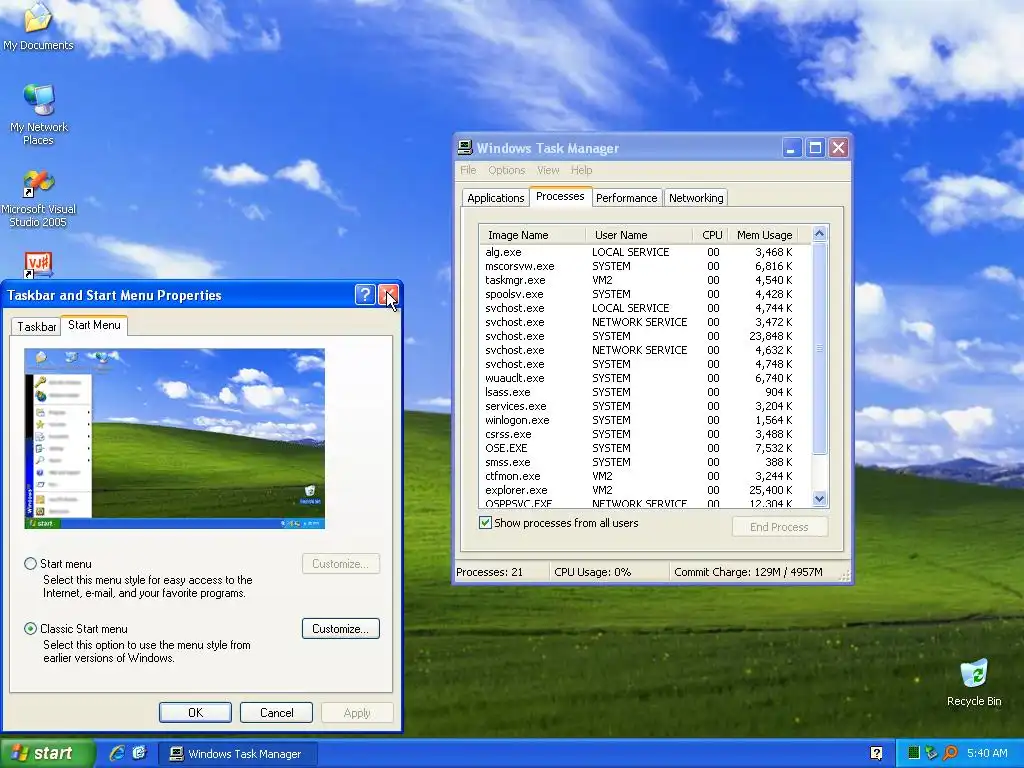The image size is (1024, 768).
Task: Select the lsass.exe process row
Action: pos(645,392)
